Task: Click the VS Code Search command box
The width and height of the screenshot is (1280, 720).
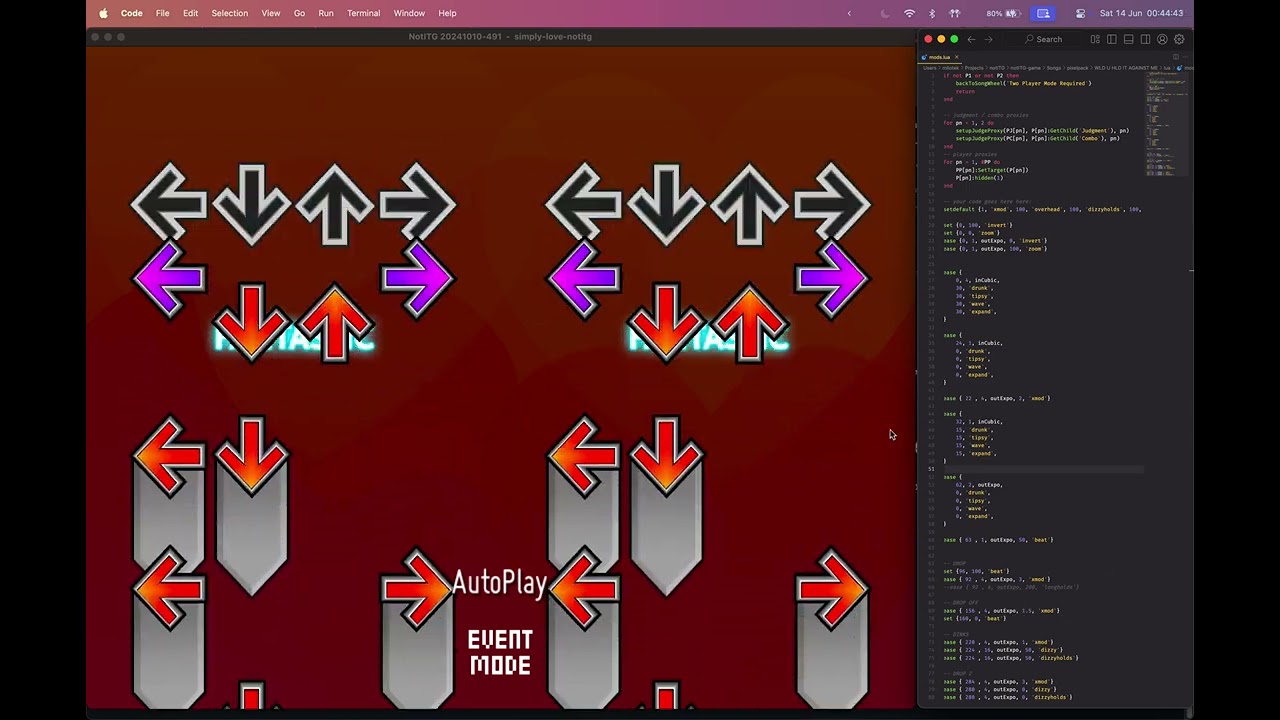Action: pyautogui.click(x=1043, y=39)
